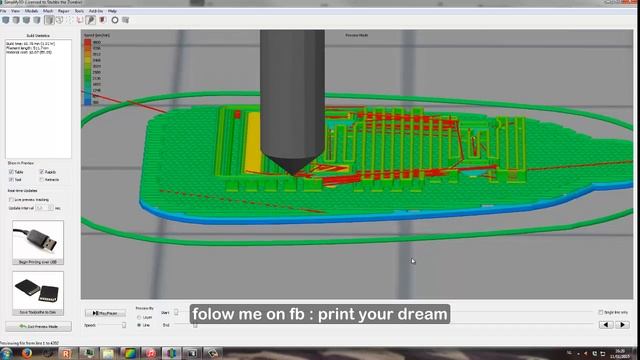Viewport: 640px width, 360px height.
Task: Enable Live preview tracking checkbox
Action: pyautogui.click(x=11, y=200)
